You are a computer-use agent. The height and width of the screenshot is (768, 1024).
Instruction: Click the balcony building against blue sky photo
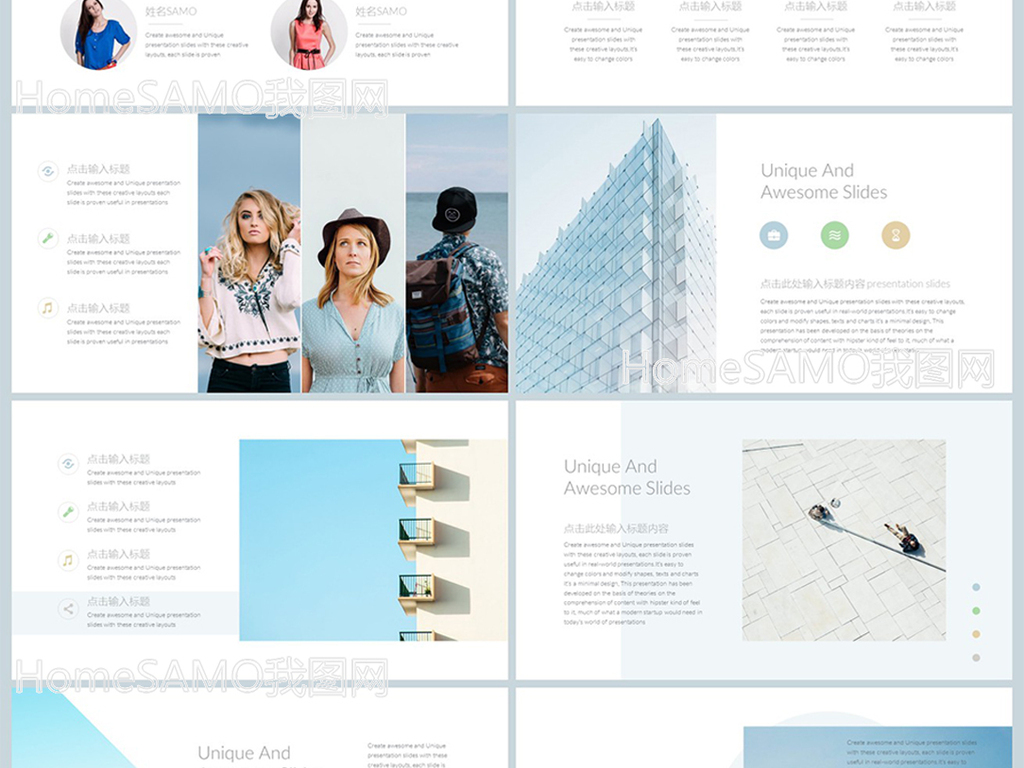point(374,540)
